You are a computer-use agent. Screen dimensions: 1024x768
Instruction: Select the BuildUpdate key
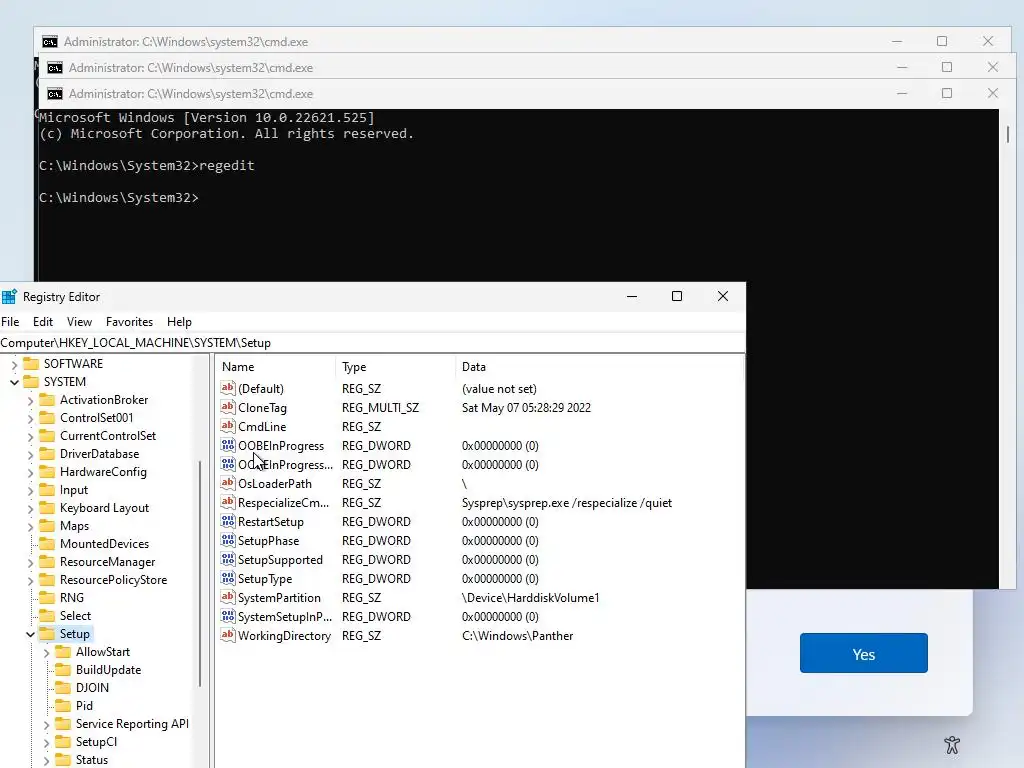(x=108, y=670)
